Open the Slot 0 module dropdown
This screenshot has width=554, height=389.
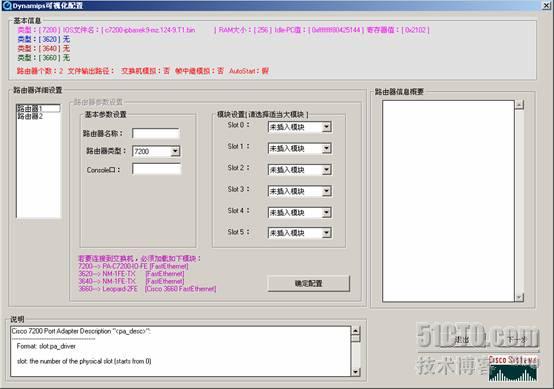pos(299,127)
